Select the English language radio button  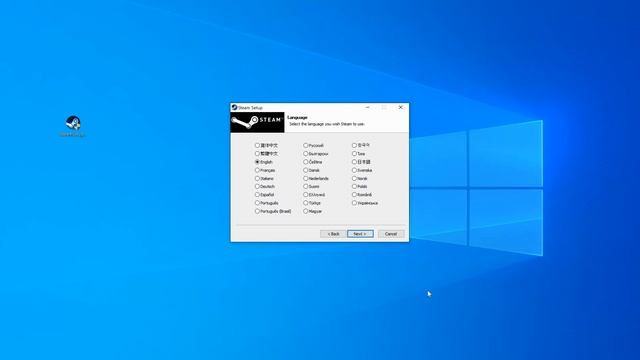(257, 162)
